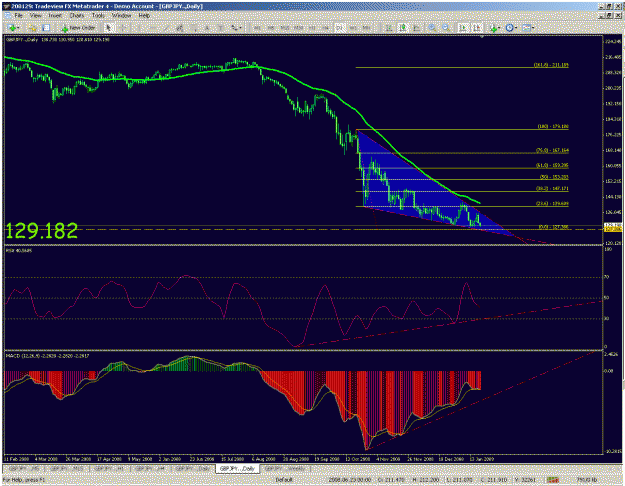This screenshot has height=486, width=625.
Task: Select the Equidistant Channel tool
Action: (180, 28)
